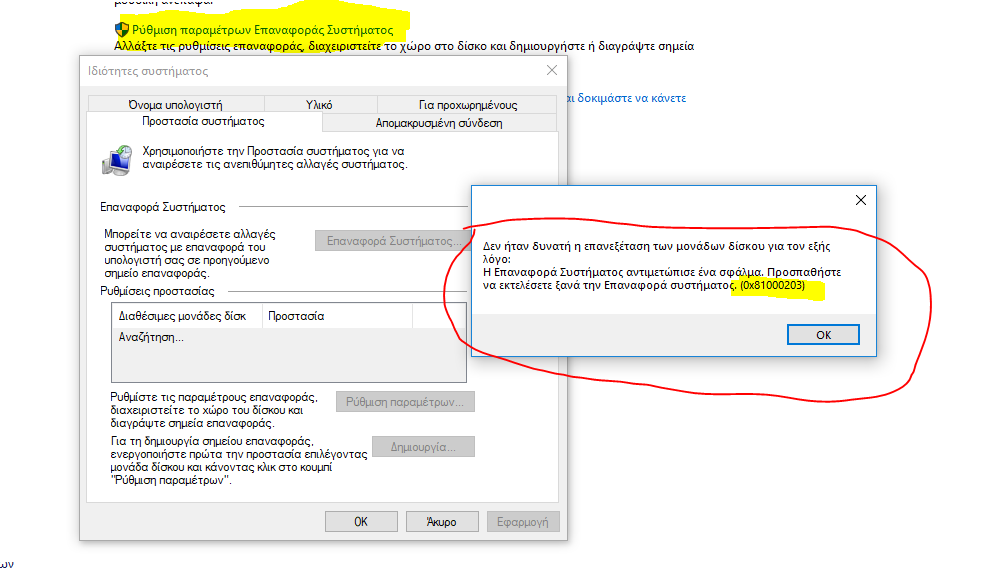Image resolution: width=1003 pixels, height=587 pixels.
Task: Click the Εφαρμογή button
Action: pyautogui.click(x=523, y=522)
